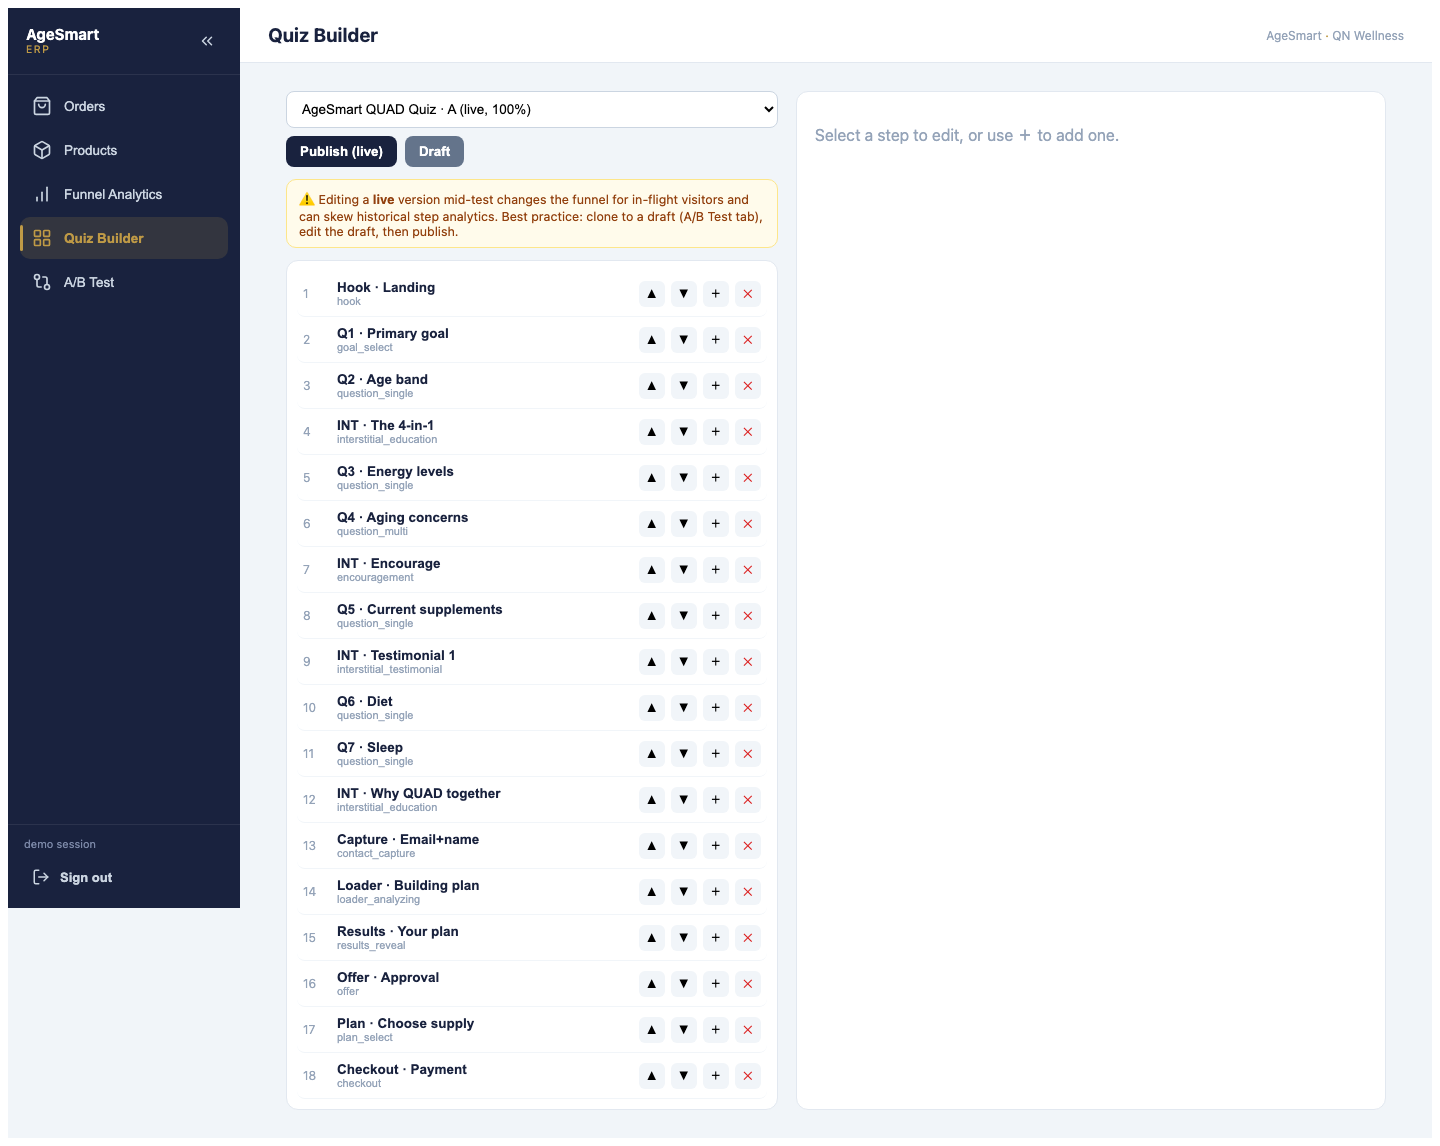Add a step after Q3 · Energy levels

[716, 478]
